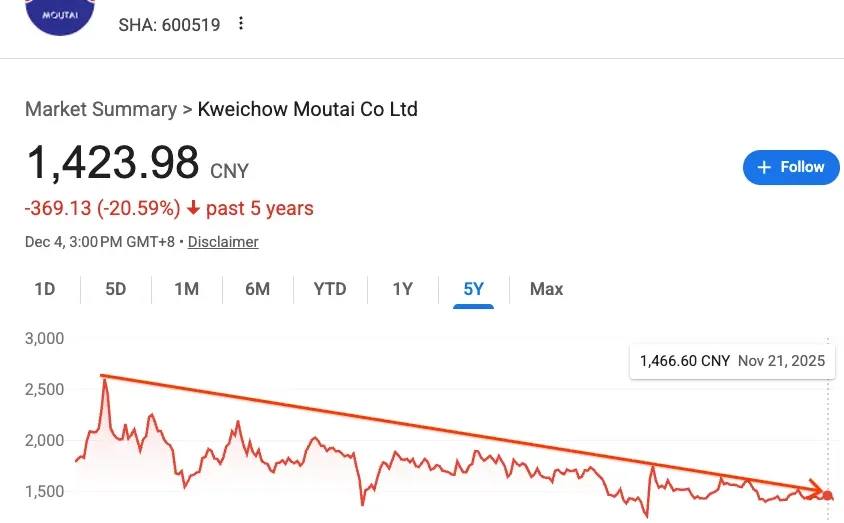
Task: View the 1Y price history
Action: point(403,289)
